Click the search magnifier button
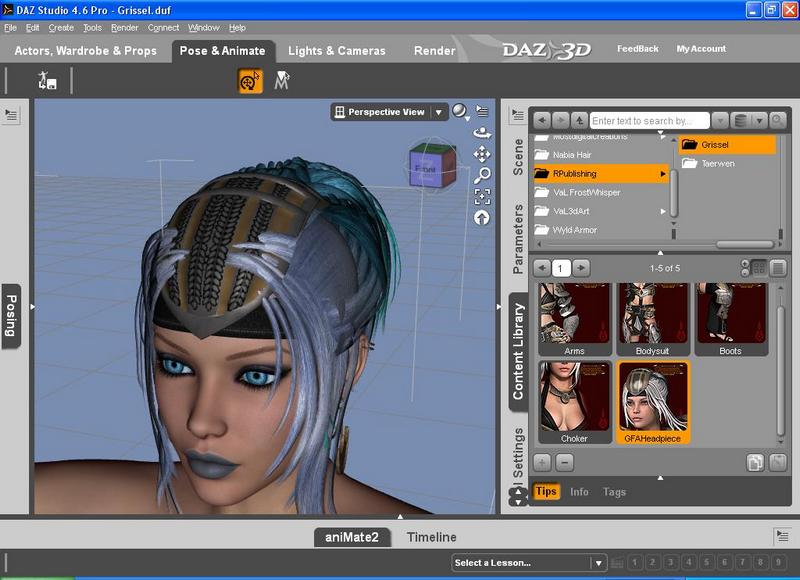The width and height of the screenshot is (800, 580). [777, 121]
